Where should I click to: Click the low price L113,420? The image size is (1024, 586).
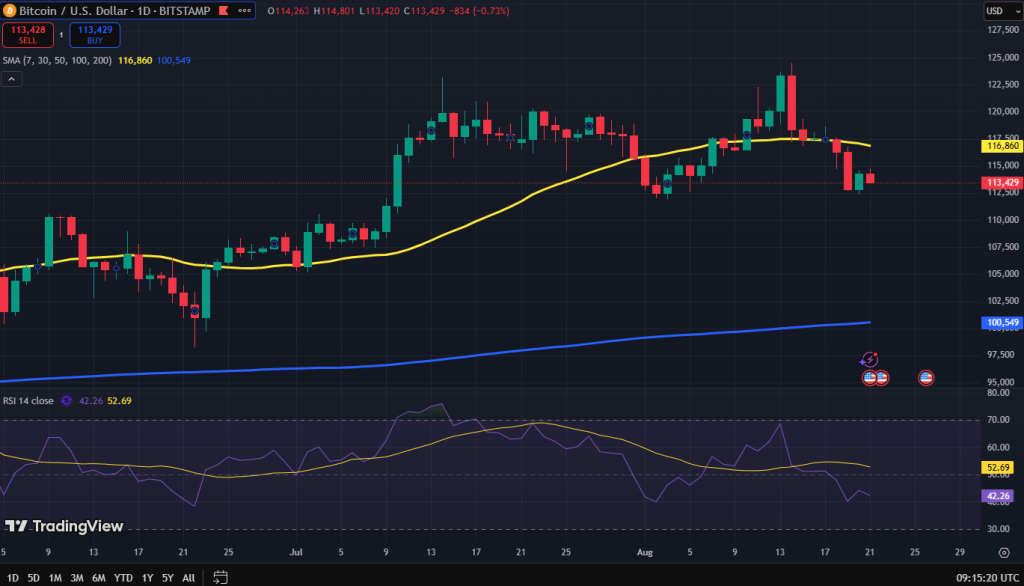point(379,11)
